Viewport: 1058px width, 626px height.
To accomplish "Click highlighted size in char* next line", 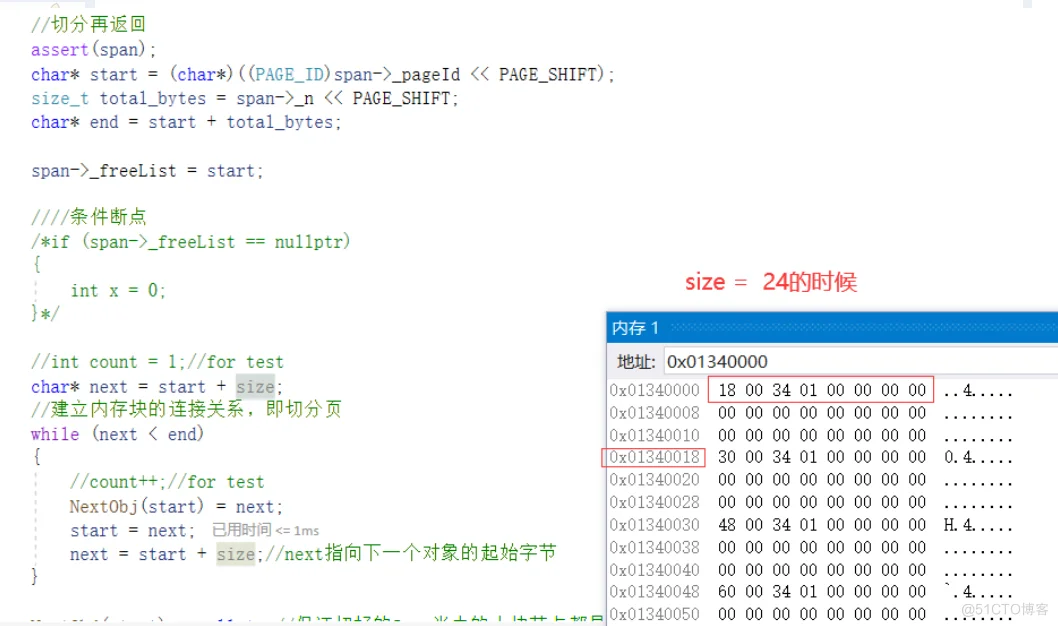I will click(255, 387).
